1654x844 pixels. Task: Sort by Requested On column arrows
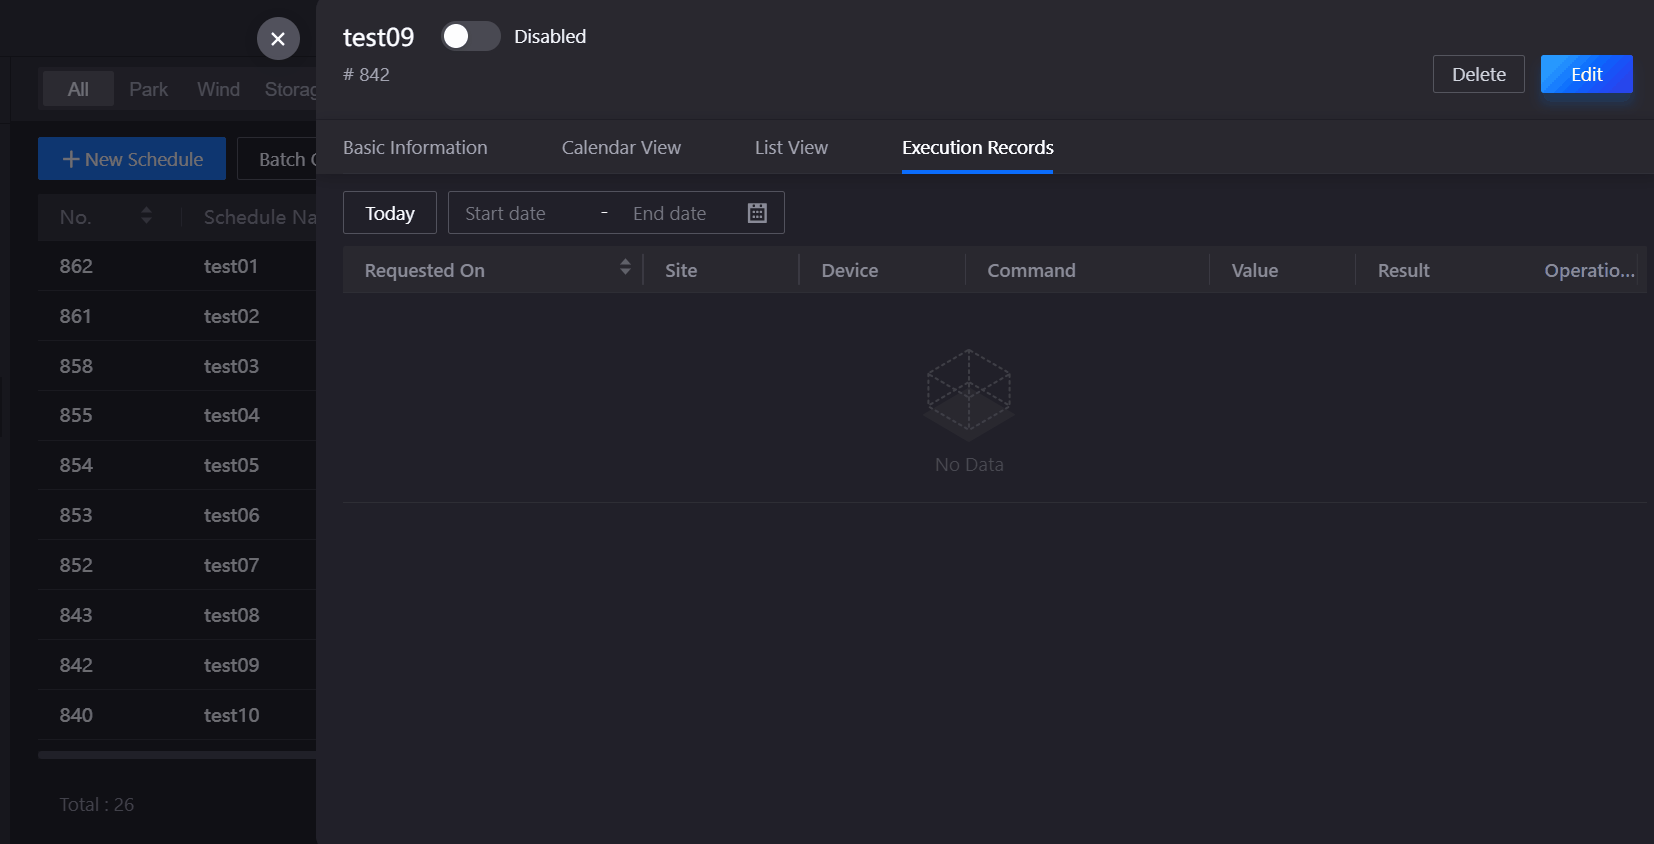point(625,267)
